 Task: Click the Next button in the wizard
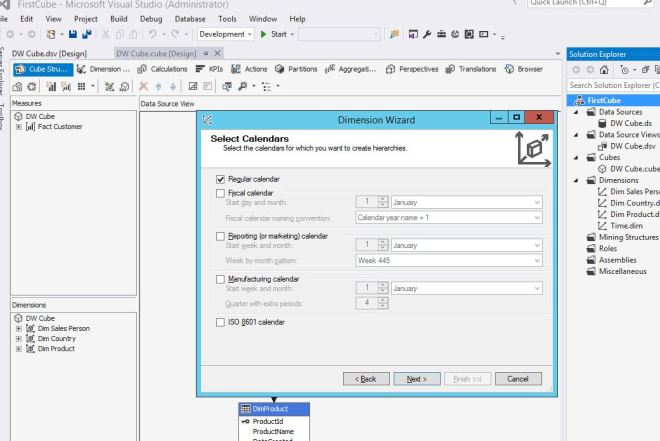(x=417, y=379)
